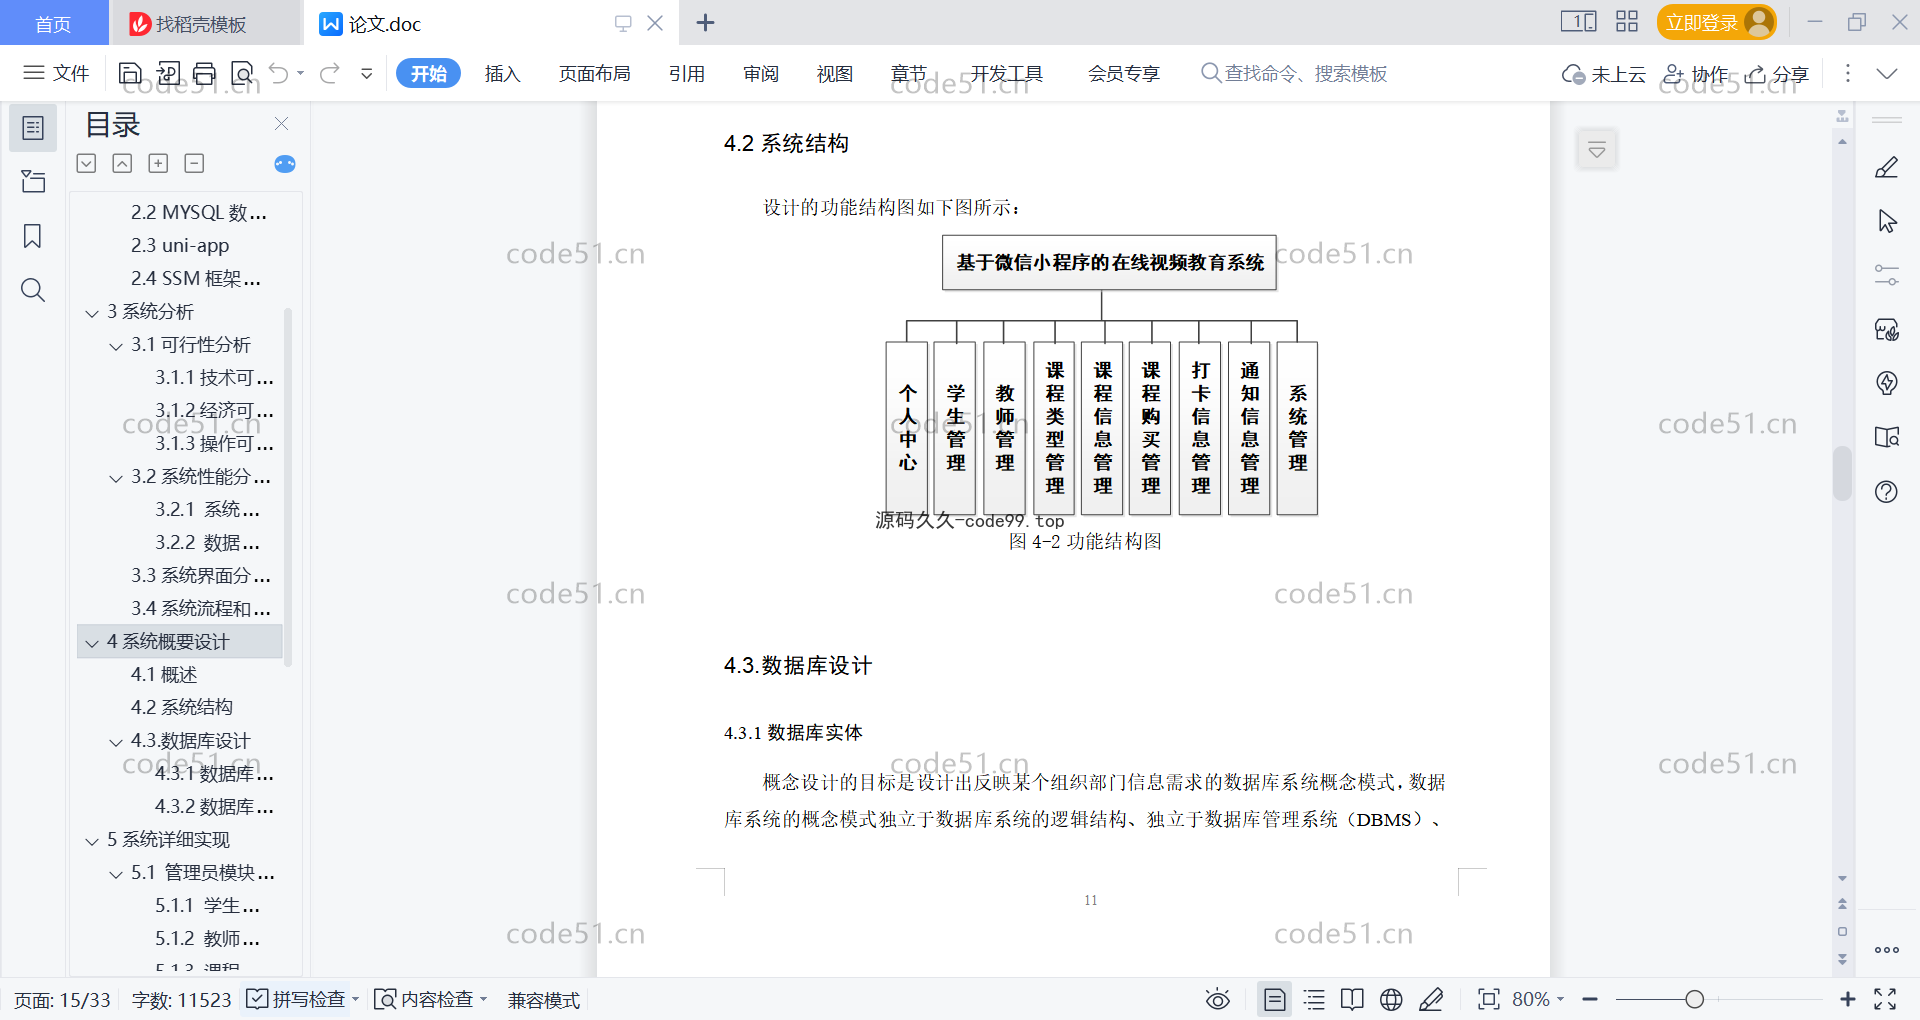Image resolution: width=1920 pixels, height=1020 pixels.
Task: Click the page indicator 页面: 15/33
Action: click(x=62, y=1000)
